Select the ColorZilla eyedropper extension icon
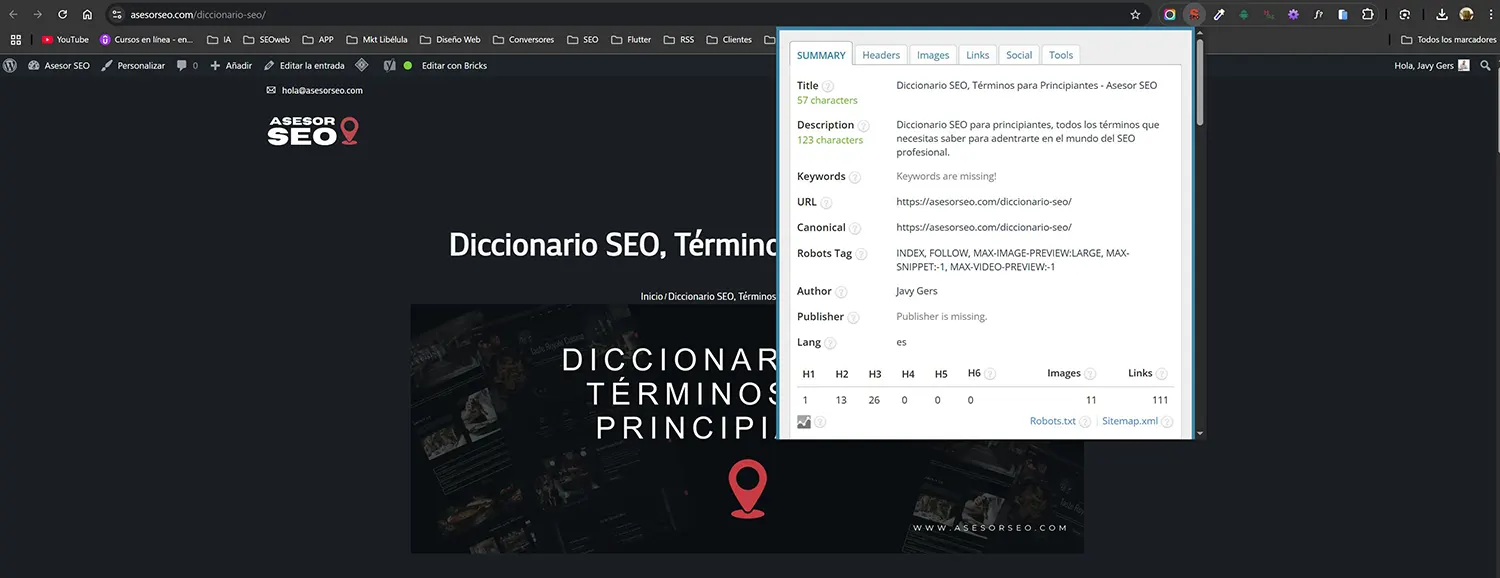This screenshot has height=578, width=1500. (1219, 14)
